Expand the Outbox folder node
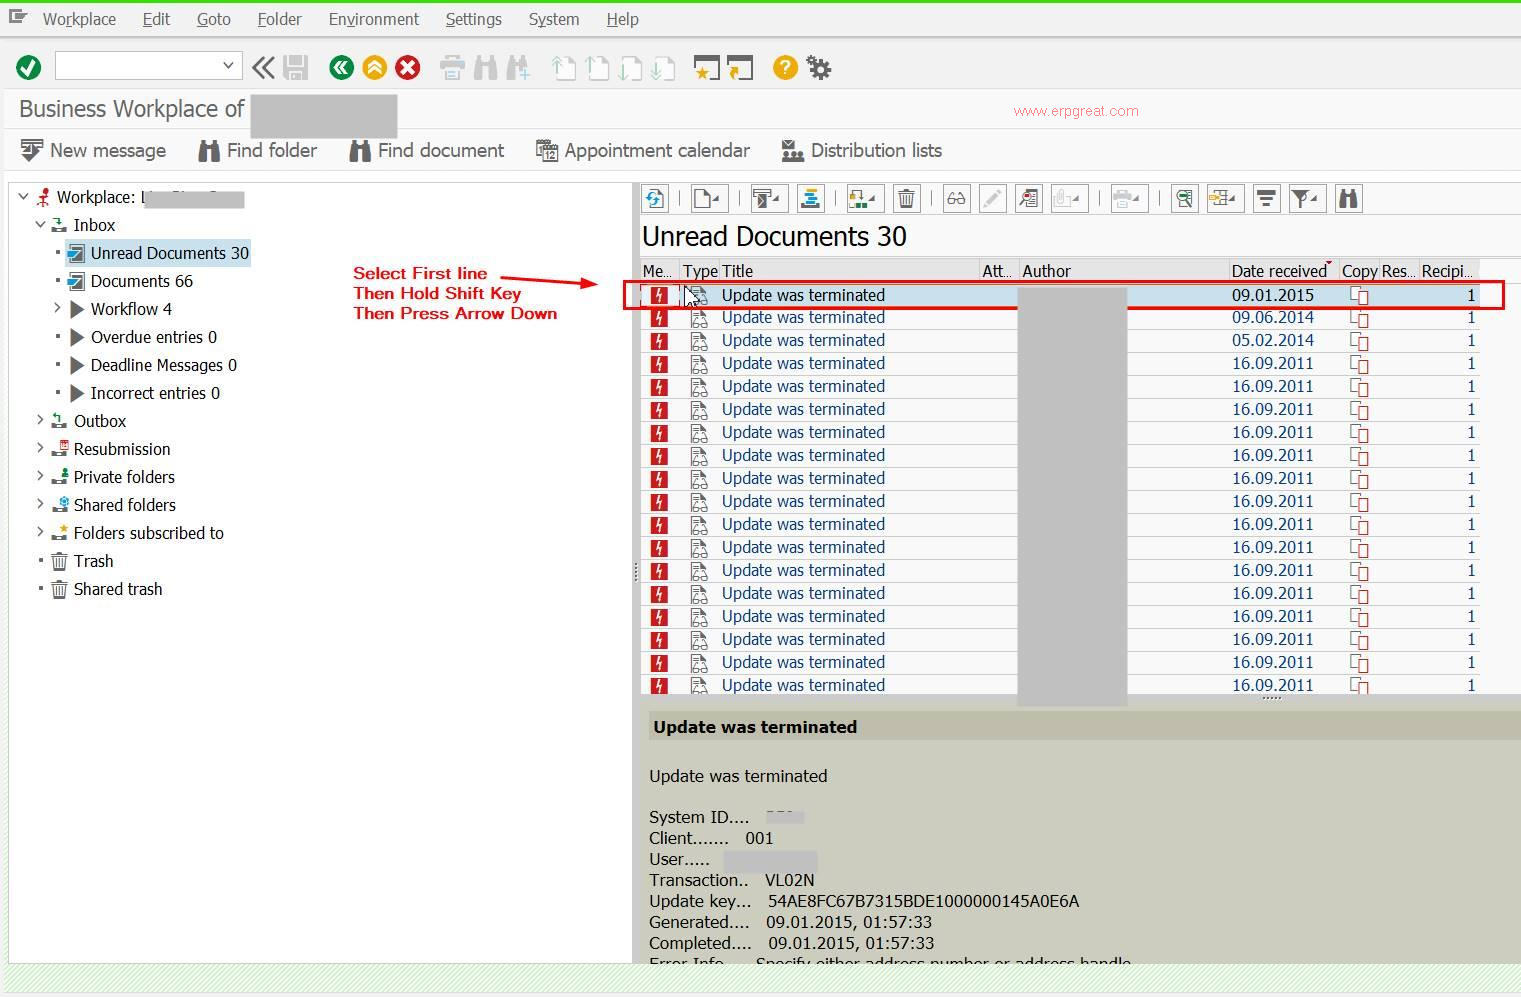Viewport: 1521px width, 997px height. pos(40,421)
